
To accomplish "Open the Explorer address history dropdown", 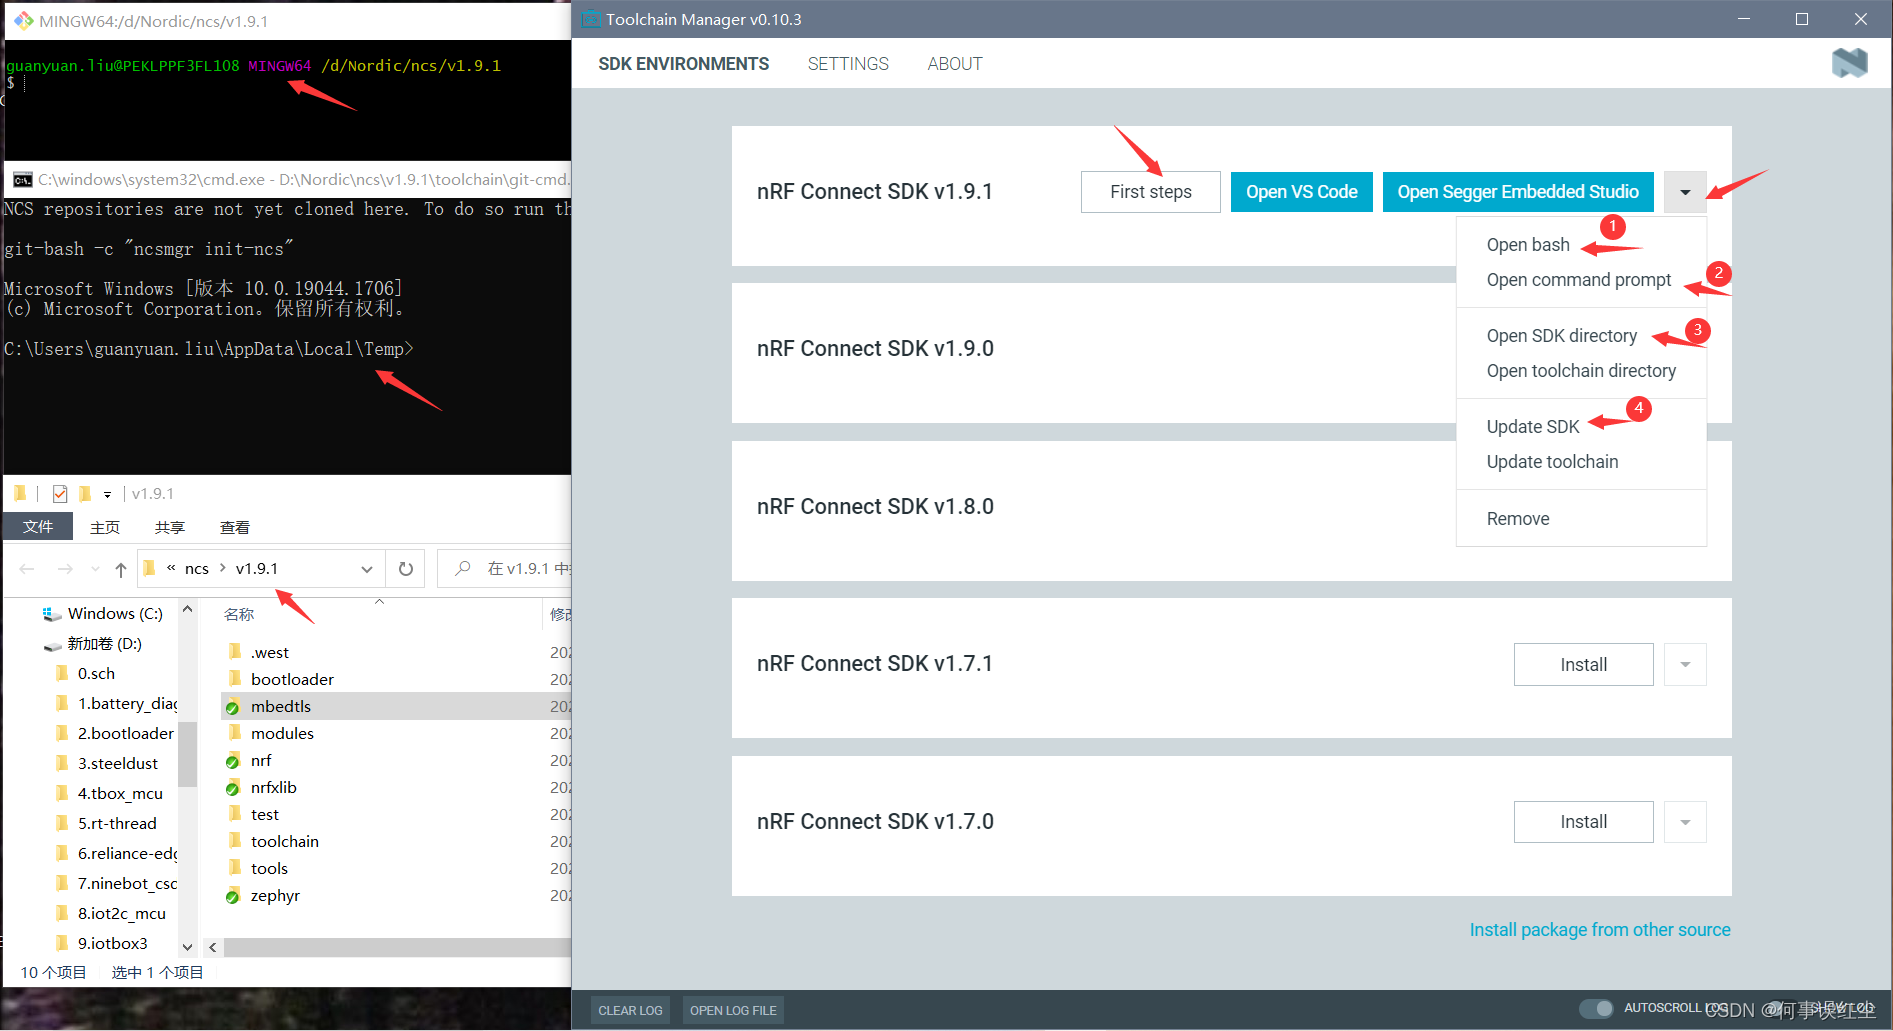I will [367, 569].
